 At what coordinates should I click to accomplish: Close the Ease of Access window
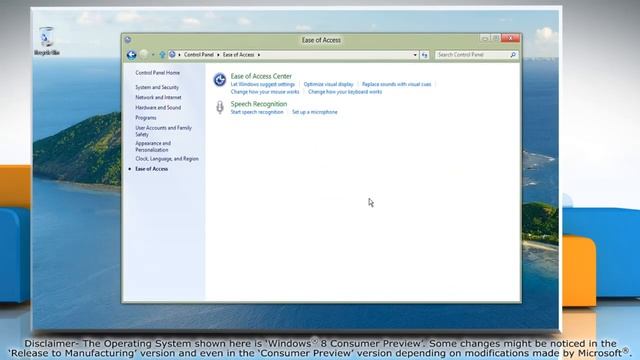pyautogui.click(x=510, y=38)
